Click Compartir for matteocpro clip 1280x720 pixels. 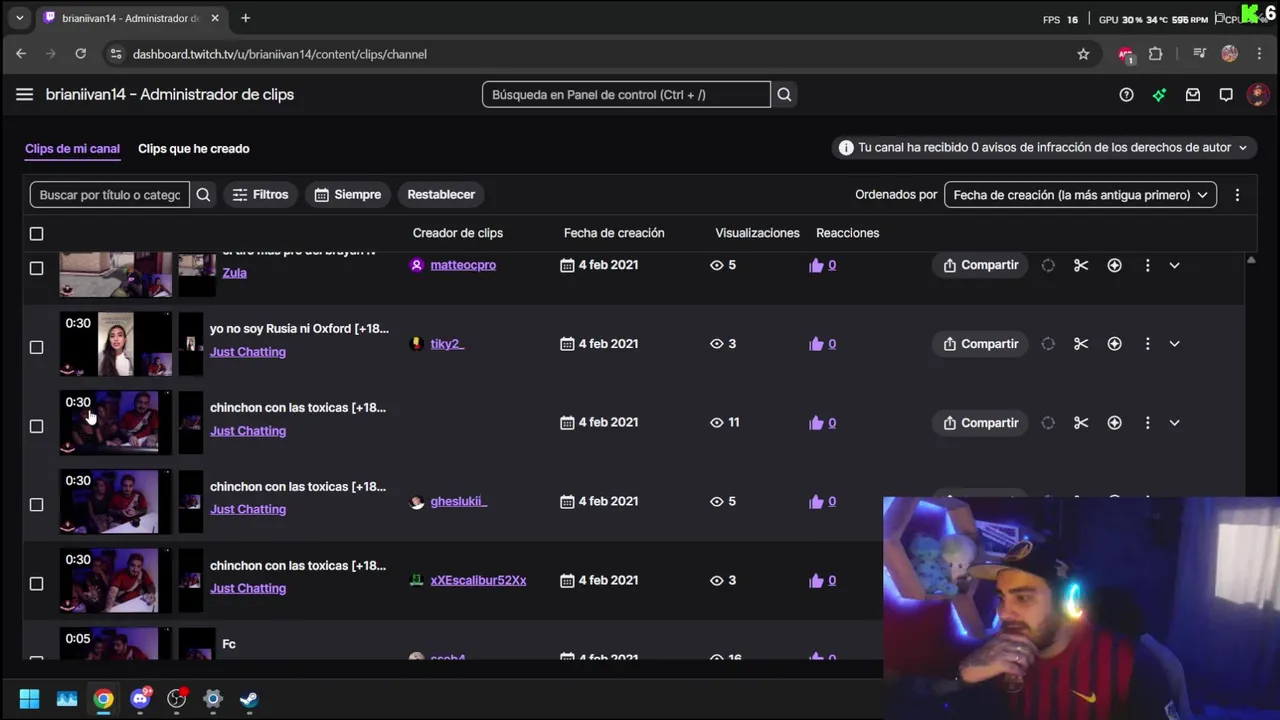click(x=980, y=265)
